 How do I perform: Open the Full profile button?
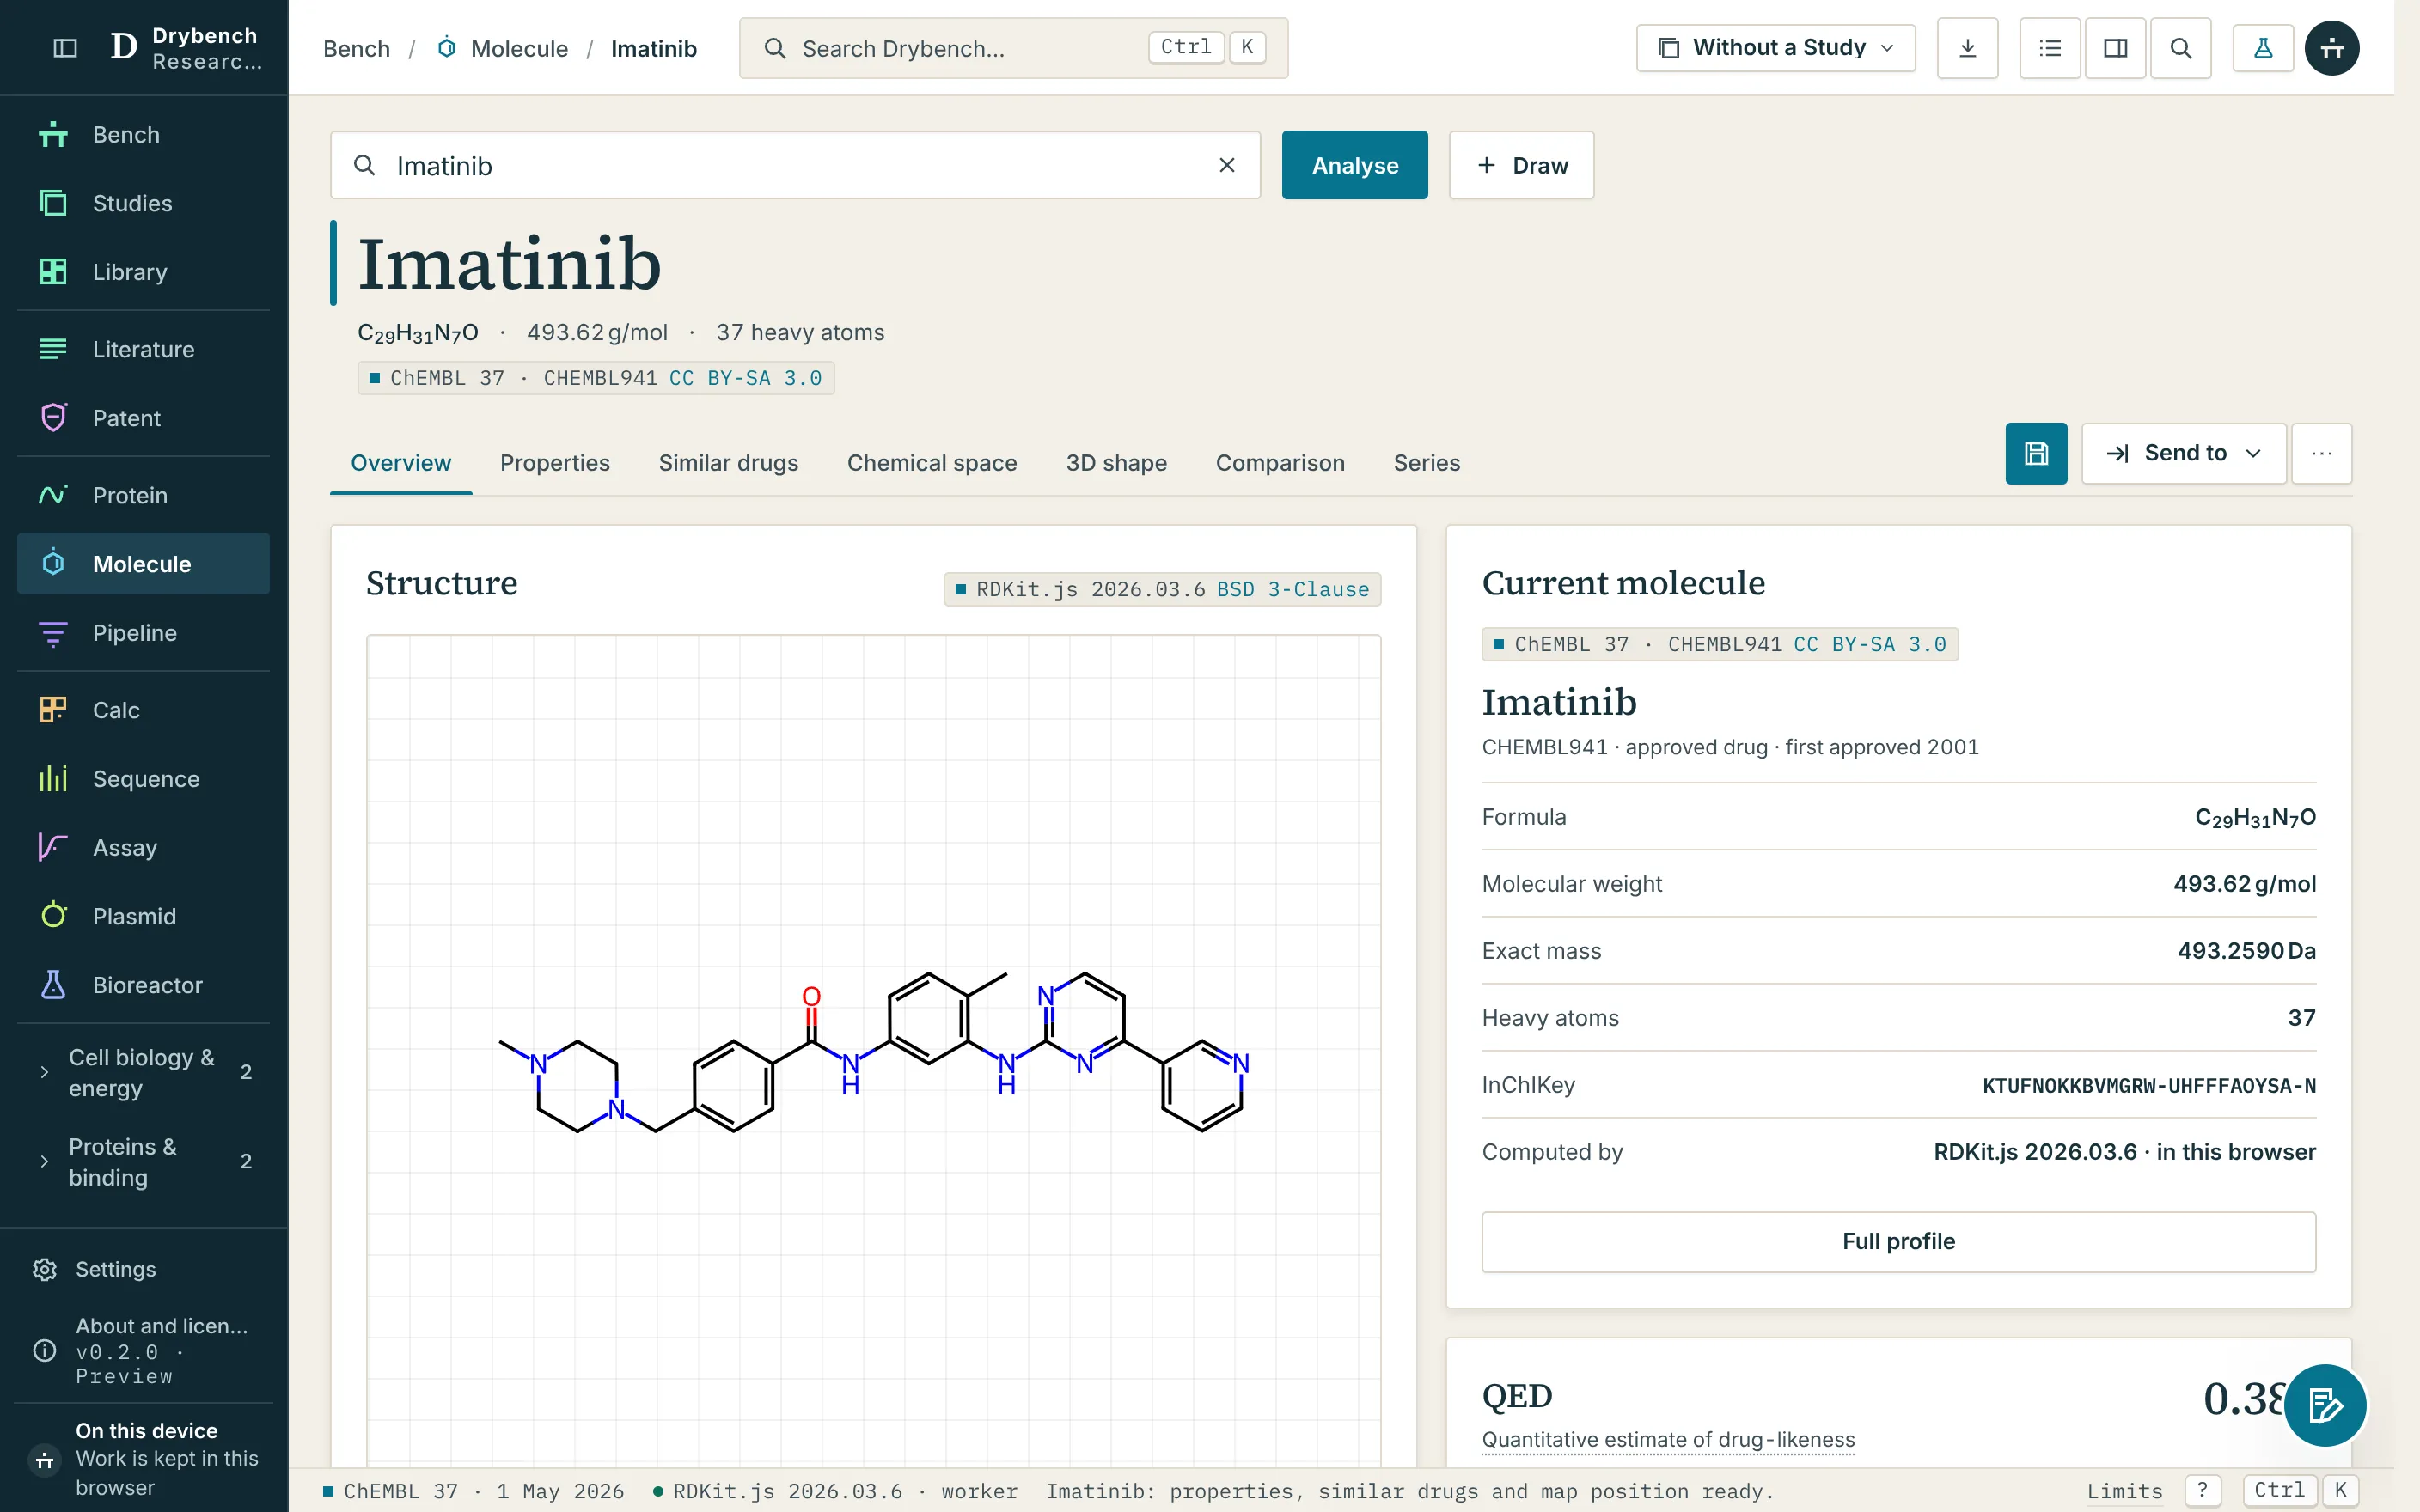pos(1898,1241)
